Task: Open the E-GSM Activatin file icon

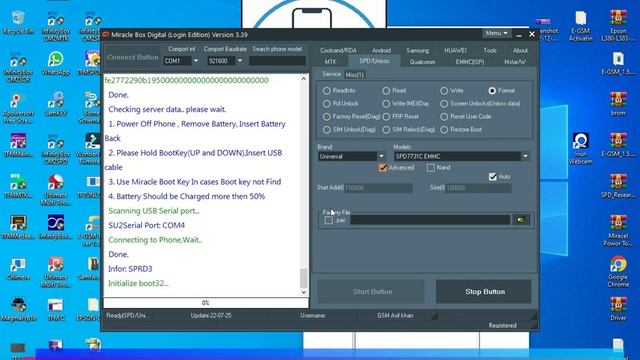Action: (x=580, y=26)
